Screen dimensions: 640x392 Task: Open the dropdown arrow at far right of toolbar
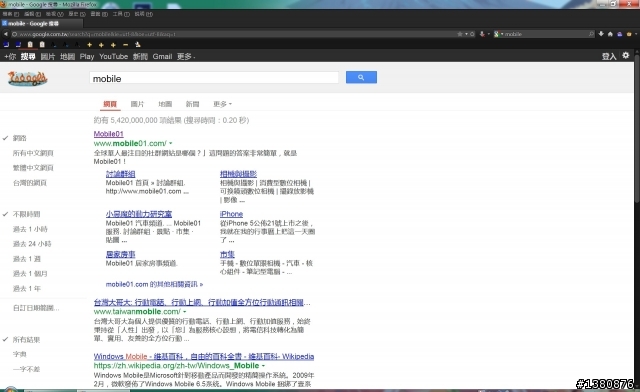pos(636,34)
